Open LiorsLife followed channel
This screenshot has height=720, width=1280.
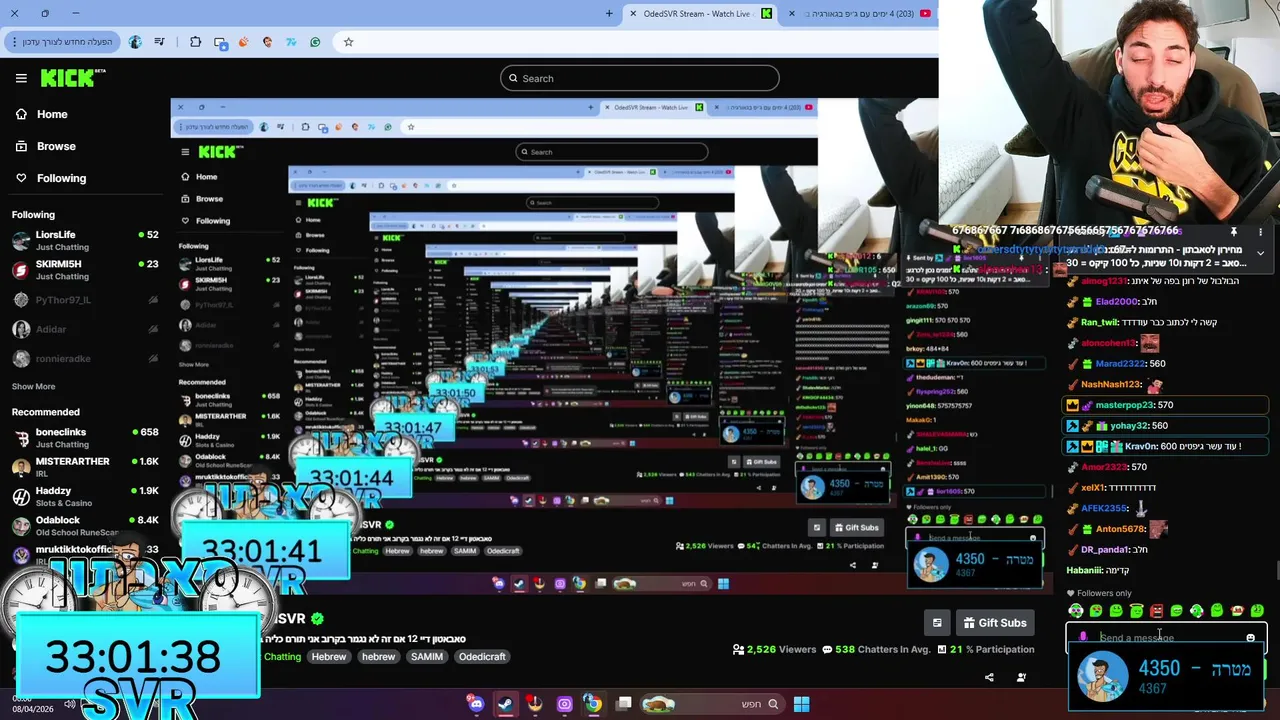coord(85,240)
